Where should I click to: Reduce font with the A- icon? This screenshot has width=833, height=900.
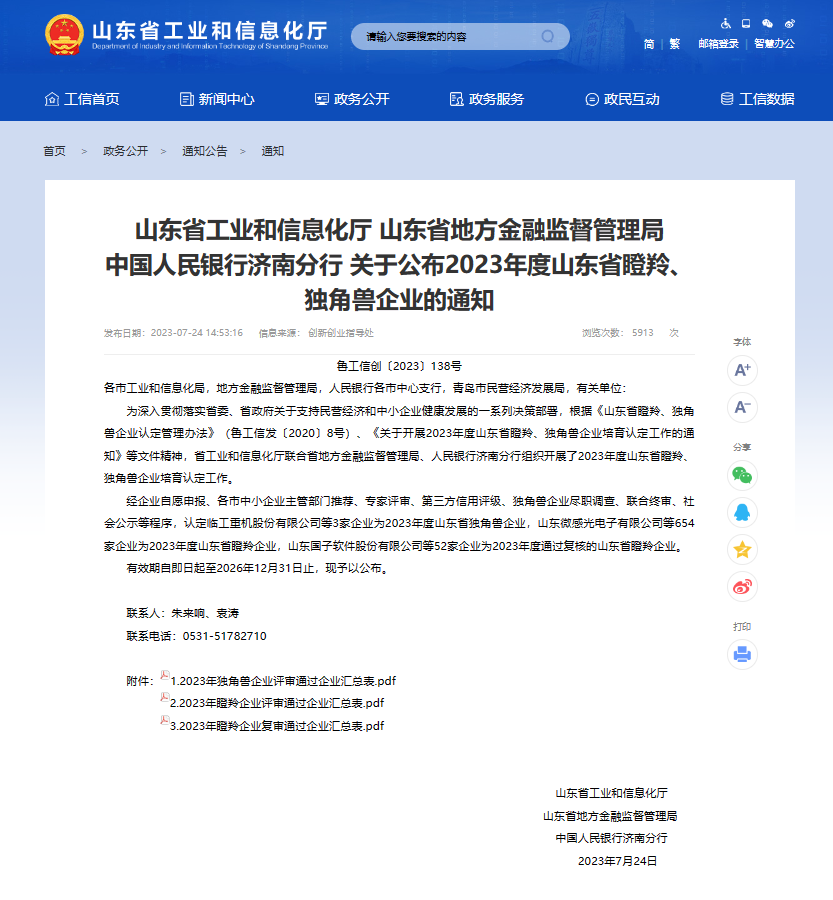741,408
